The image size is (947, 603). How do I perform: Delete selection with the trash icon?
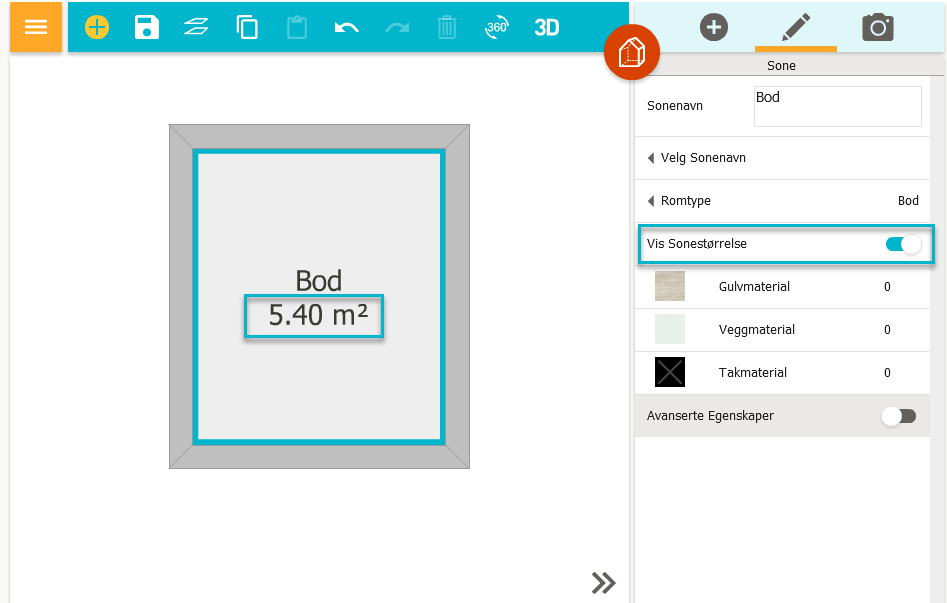[447, 27]
